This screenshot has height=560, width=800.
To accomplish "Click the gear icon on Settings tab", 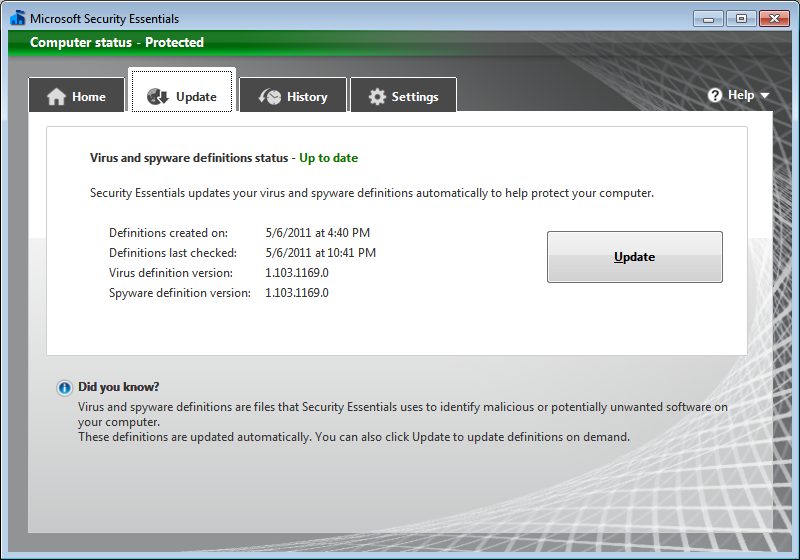I will (377, 97).
